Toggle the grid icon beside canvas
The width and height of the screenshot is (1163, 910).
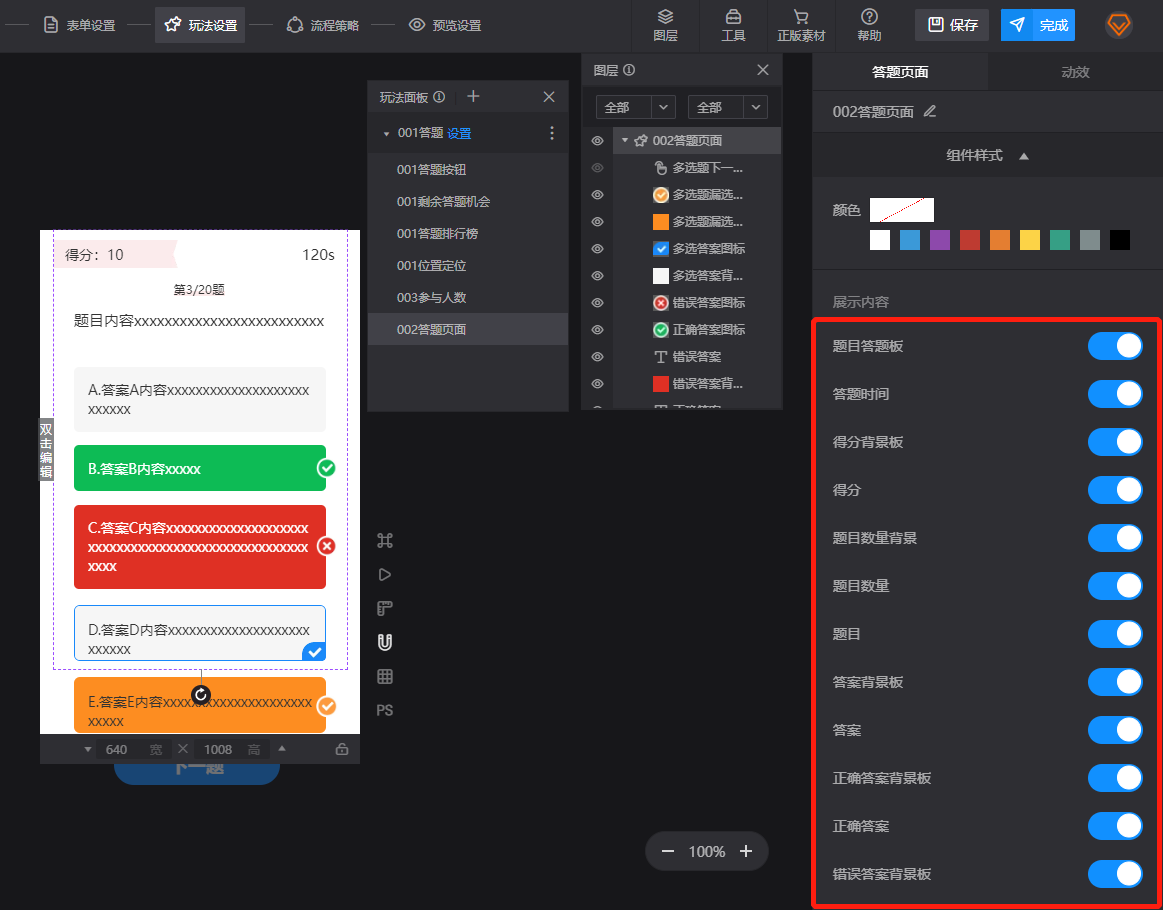[384, 676]
